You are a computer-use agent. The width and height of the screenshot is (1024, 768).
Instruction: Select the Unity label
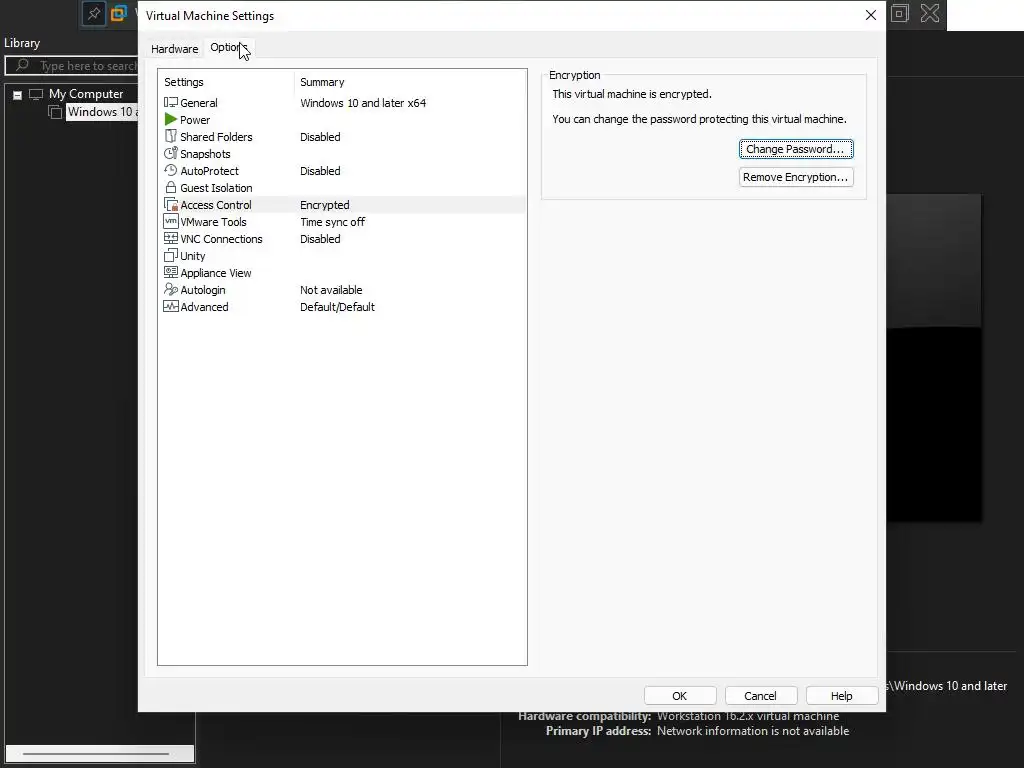(193, 256)
